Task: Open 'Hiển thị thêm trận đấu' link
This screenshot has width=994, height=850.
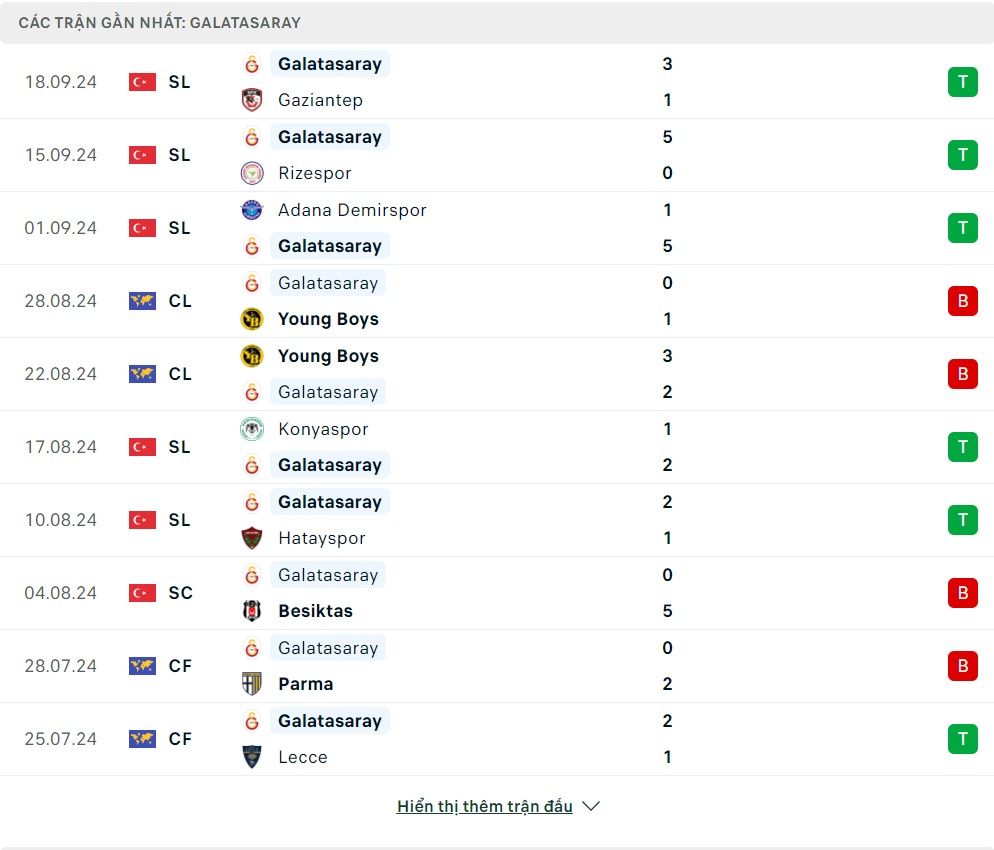Action: (484, 806)
